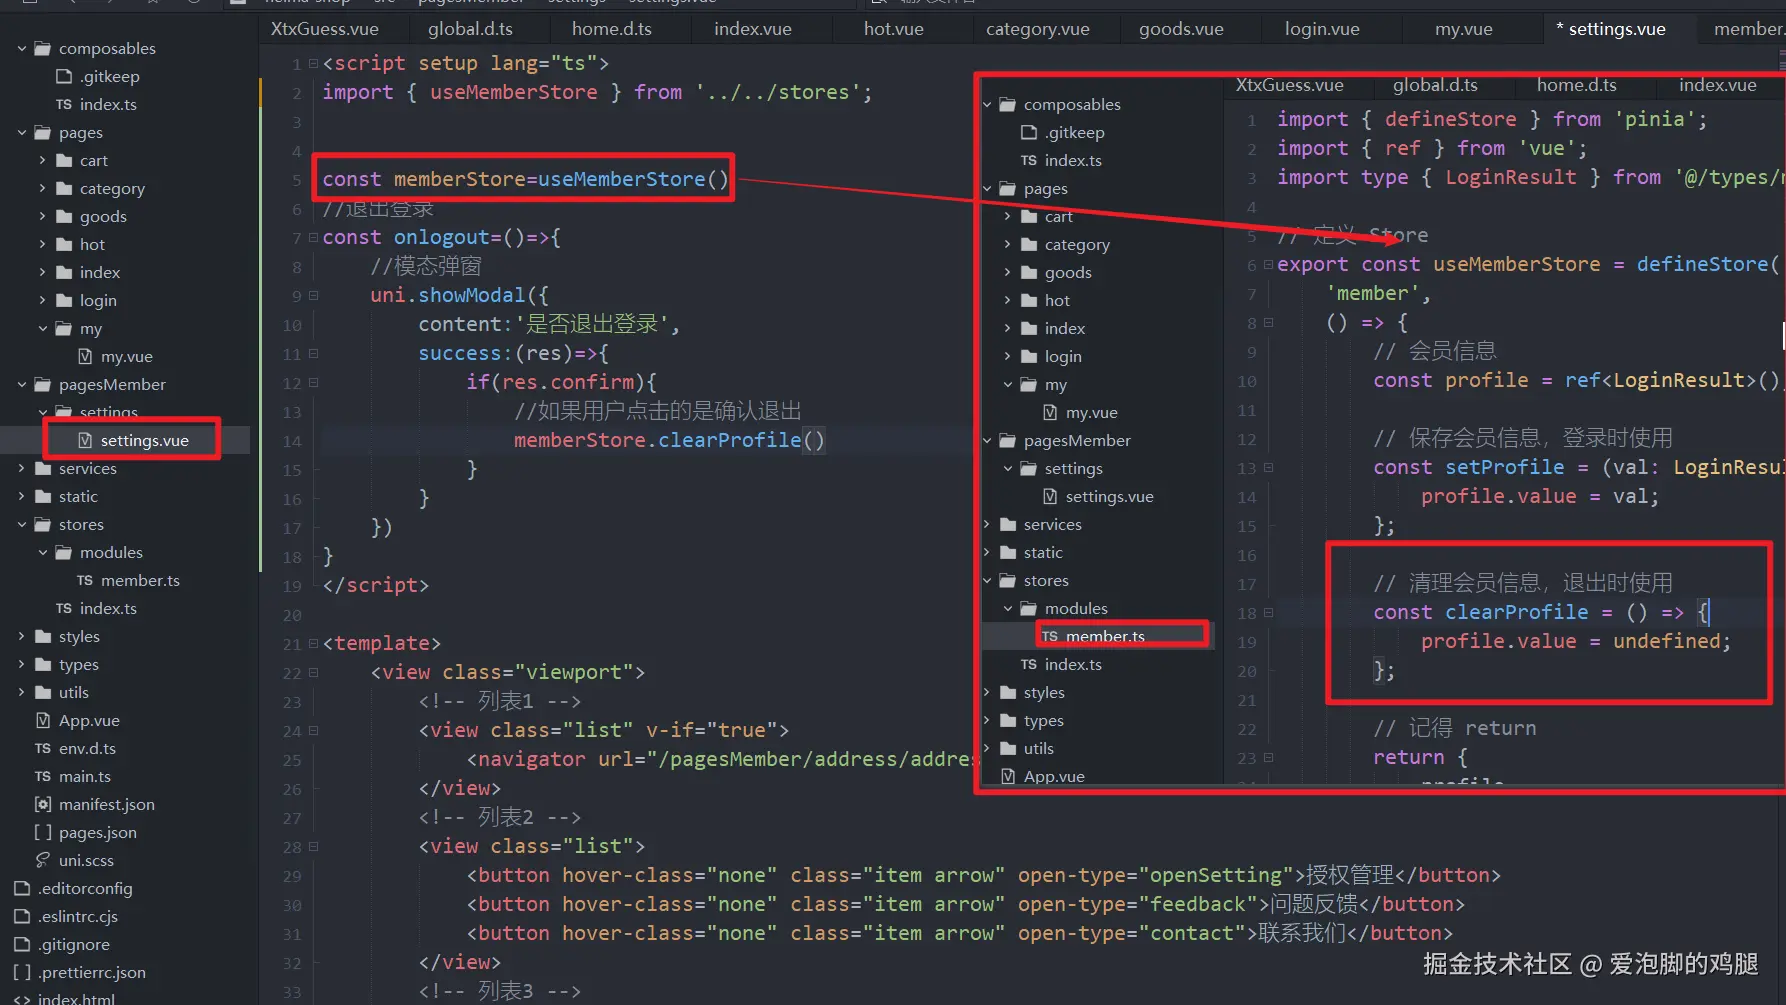
Task: Open index.html in the file tree
Action: 76,999
